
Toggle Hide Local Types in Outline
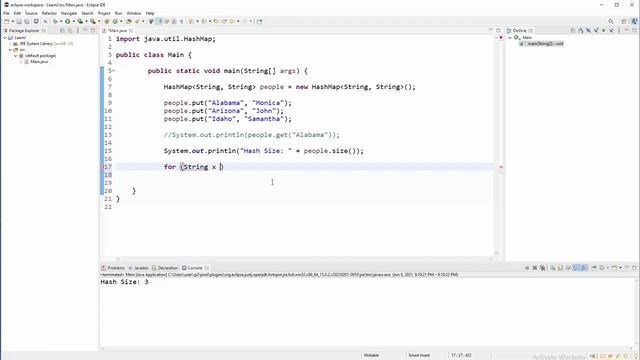(x=611, y=31)
